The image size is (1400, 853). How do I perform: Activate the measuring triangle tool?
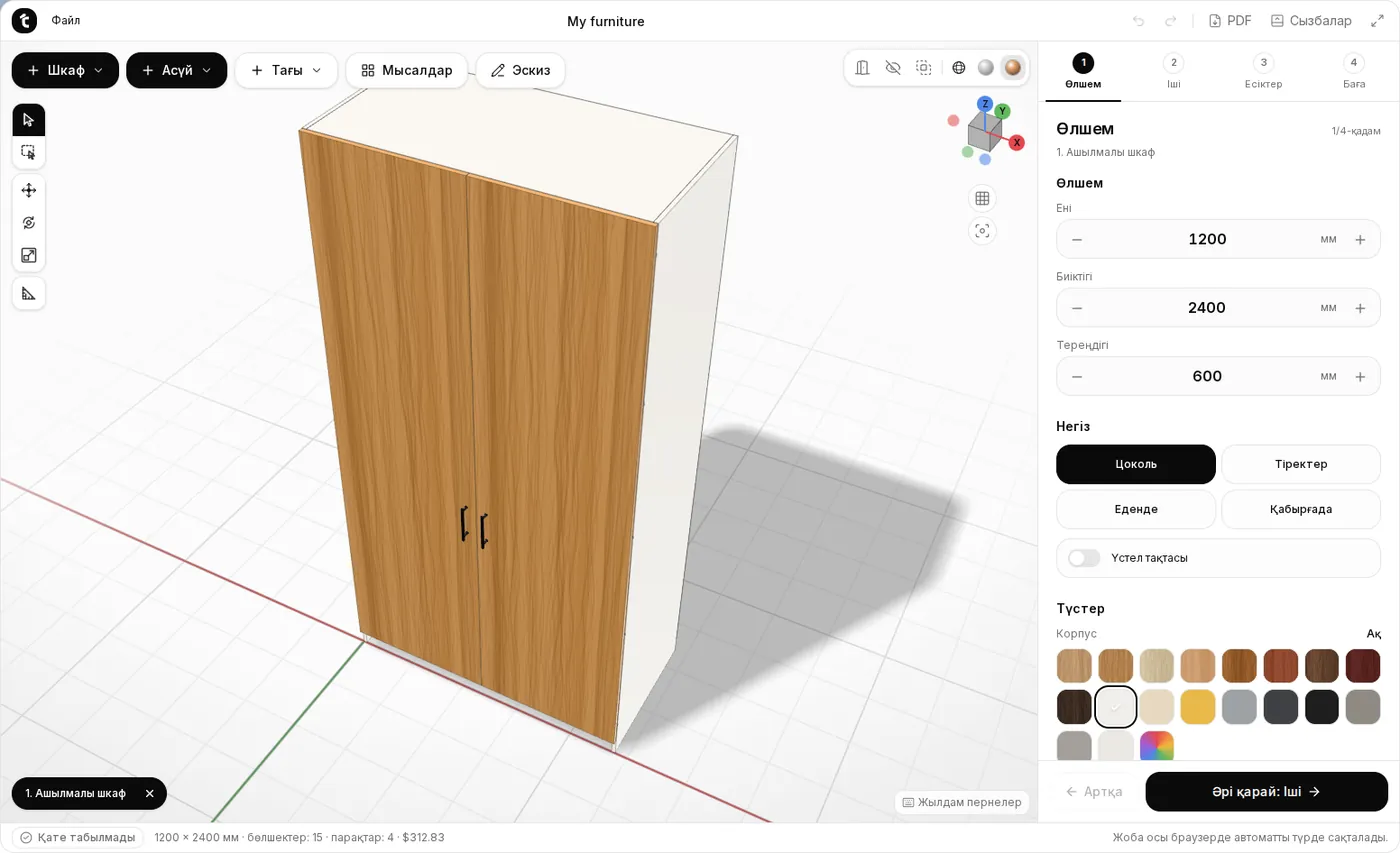(28, 293)
